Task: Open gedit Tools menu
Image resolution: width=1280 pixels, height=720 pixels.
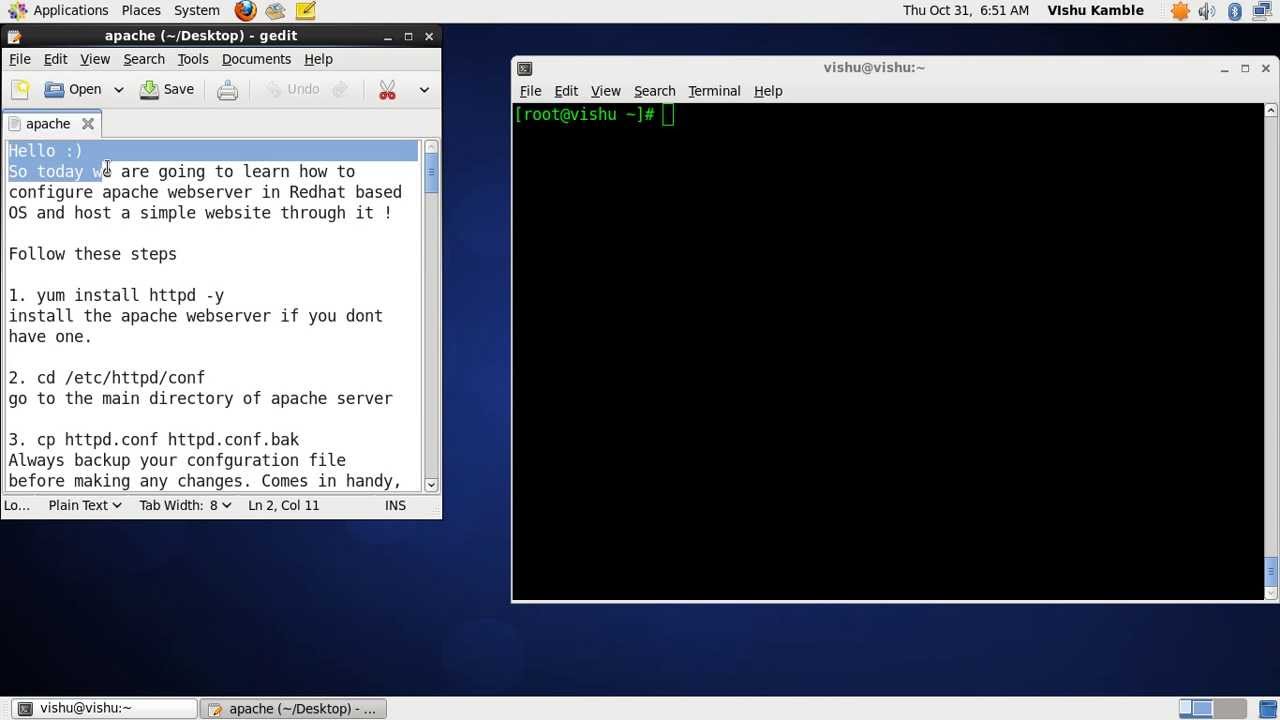Action: [193, 59]
